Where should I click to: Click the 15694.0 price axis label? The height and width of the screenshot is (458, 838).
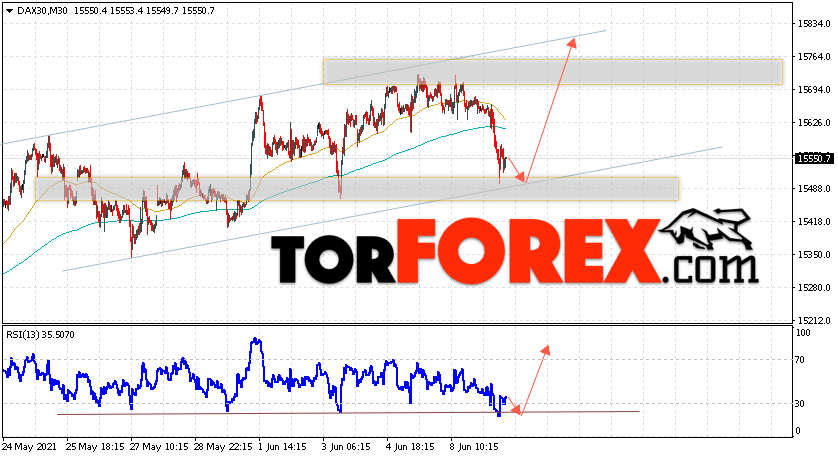click(813, 90)
